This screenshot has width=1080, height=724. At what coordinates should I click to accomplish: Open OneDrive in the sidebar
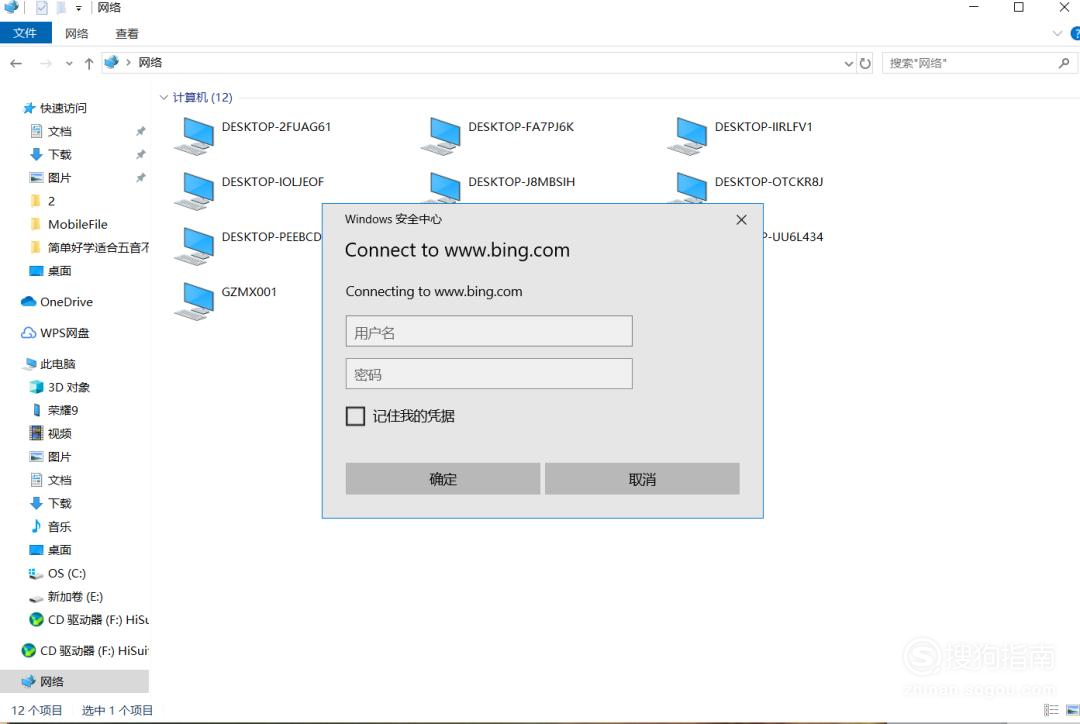point(65,302)
